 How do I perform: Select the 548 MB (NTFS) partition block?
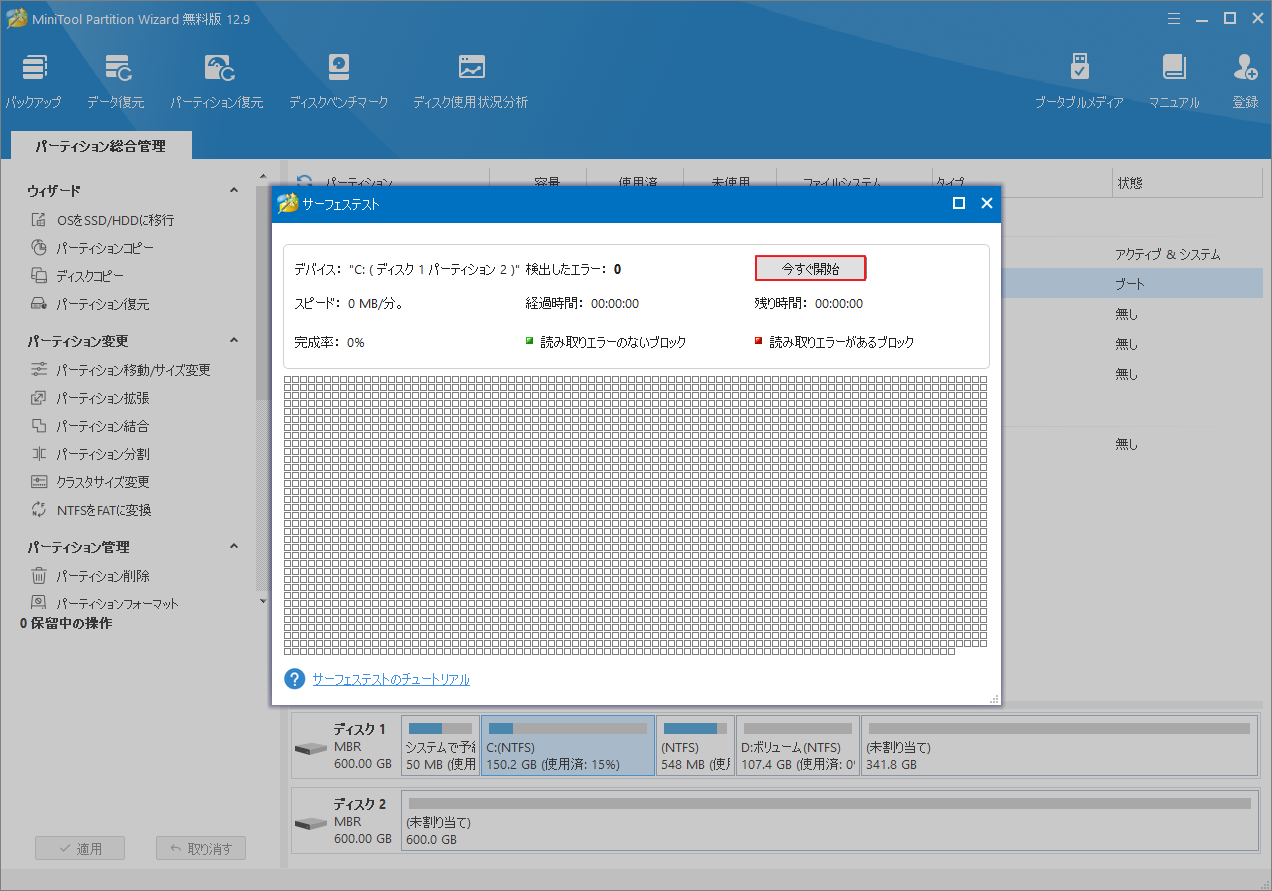click(x=696, y=745)
